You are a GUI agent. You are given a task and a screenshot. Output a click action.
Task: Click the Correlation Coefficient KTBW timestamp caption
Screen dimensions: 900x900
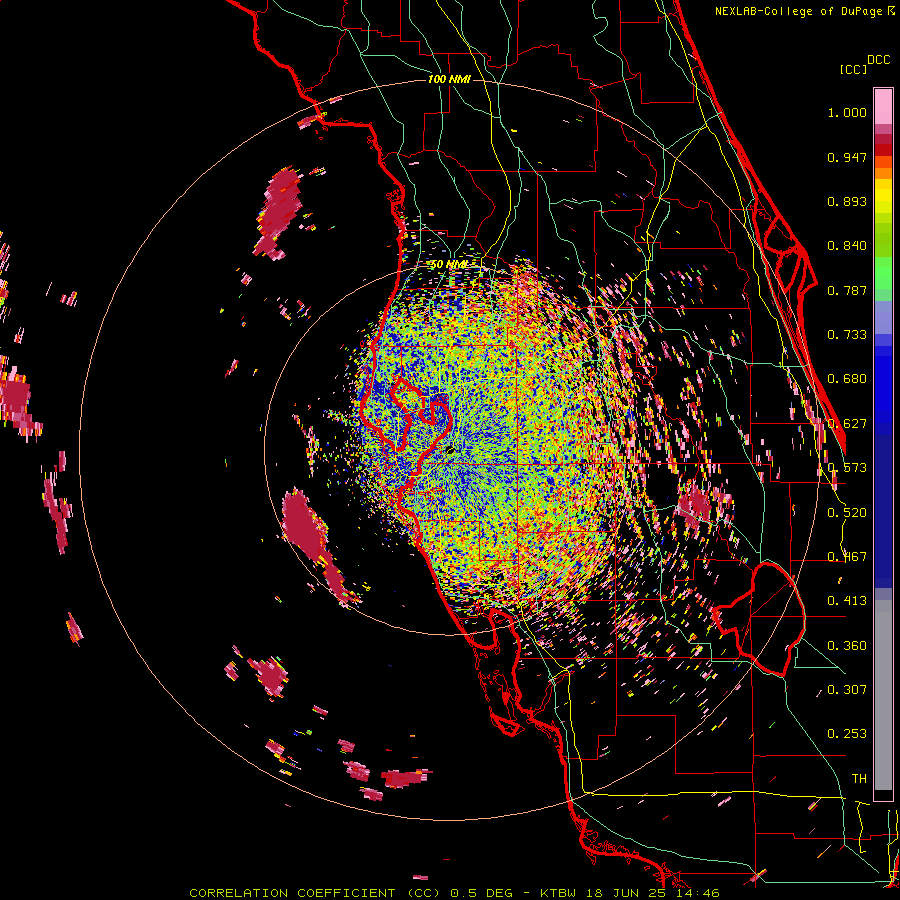click(x=454, y=893)
